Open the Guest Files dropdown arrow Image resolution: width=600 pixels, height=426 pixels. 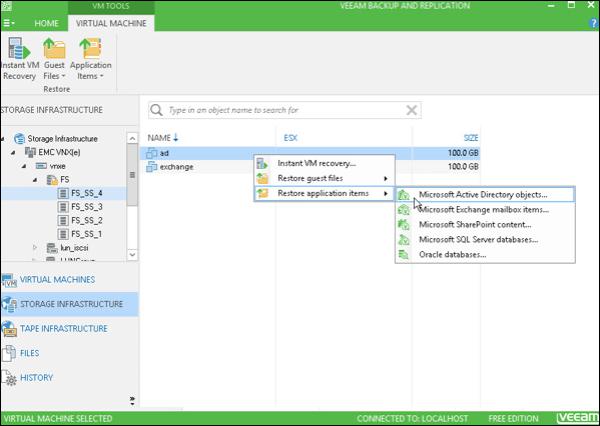tap(64, 76)
